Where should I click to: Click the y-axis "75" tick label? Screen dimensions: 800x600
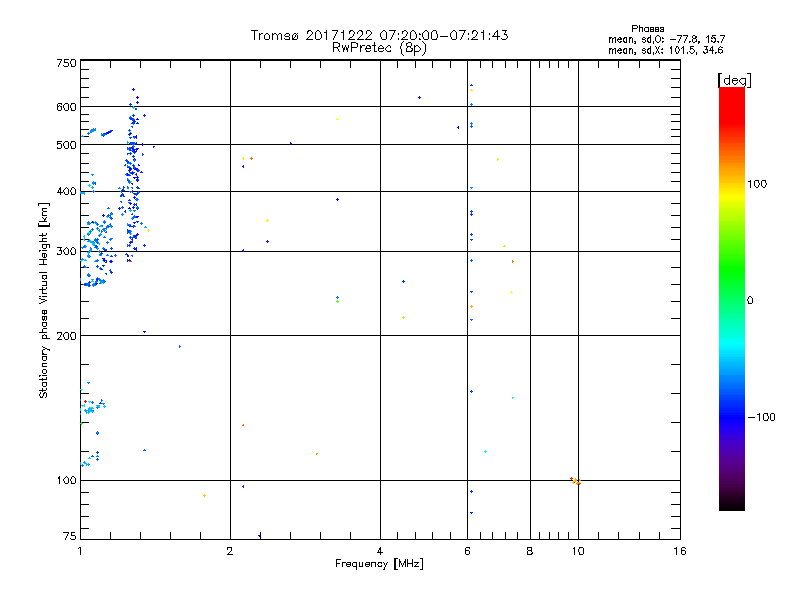click(70, 536)
